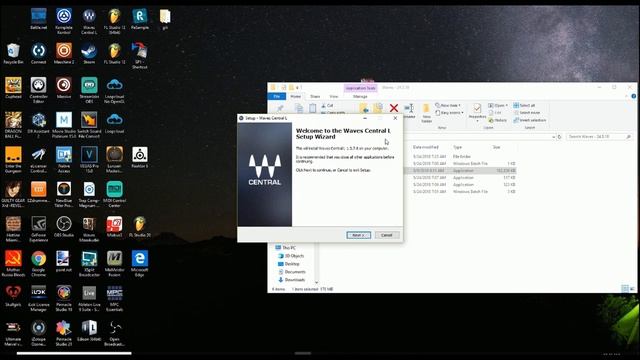The image size is (640, 360).
Task: Select This PC in Explorer navigation pane
Action: (286, 248)
